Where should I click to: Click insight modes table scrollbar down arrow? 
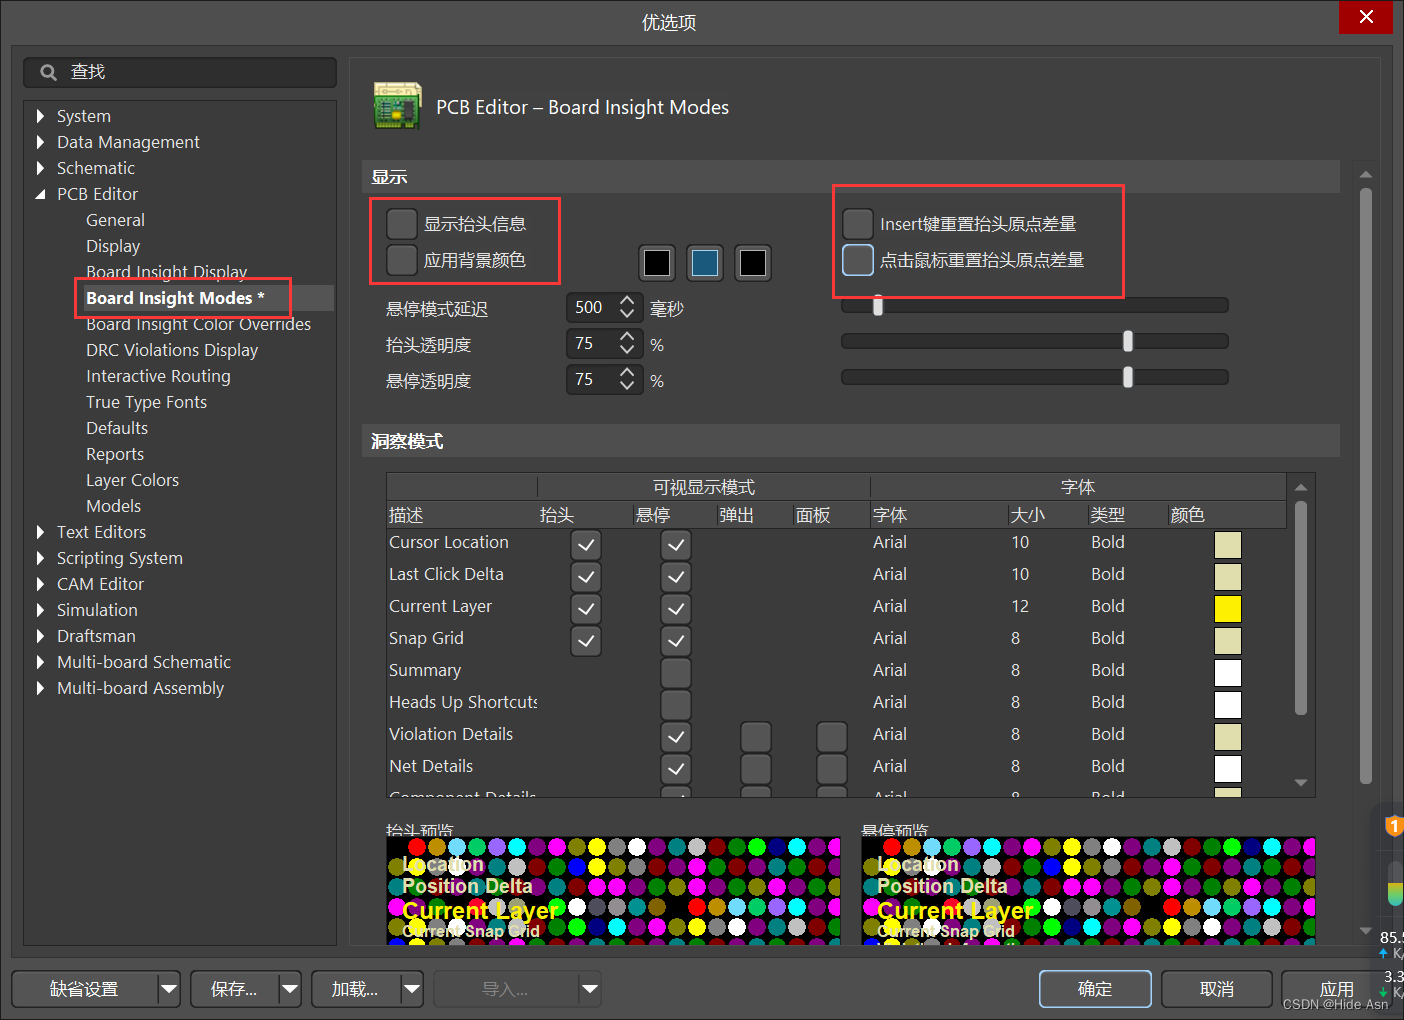click(1301, 783)
